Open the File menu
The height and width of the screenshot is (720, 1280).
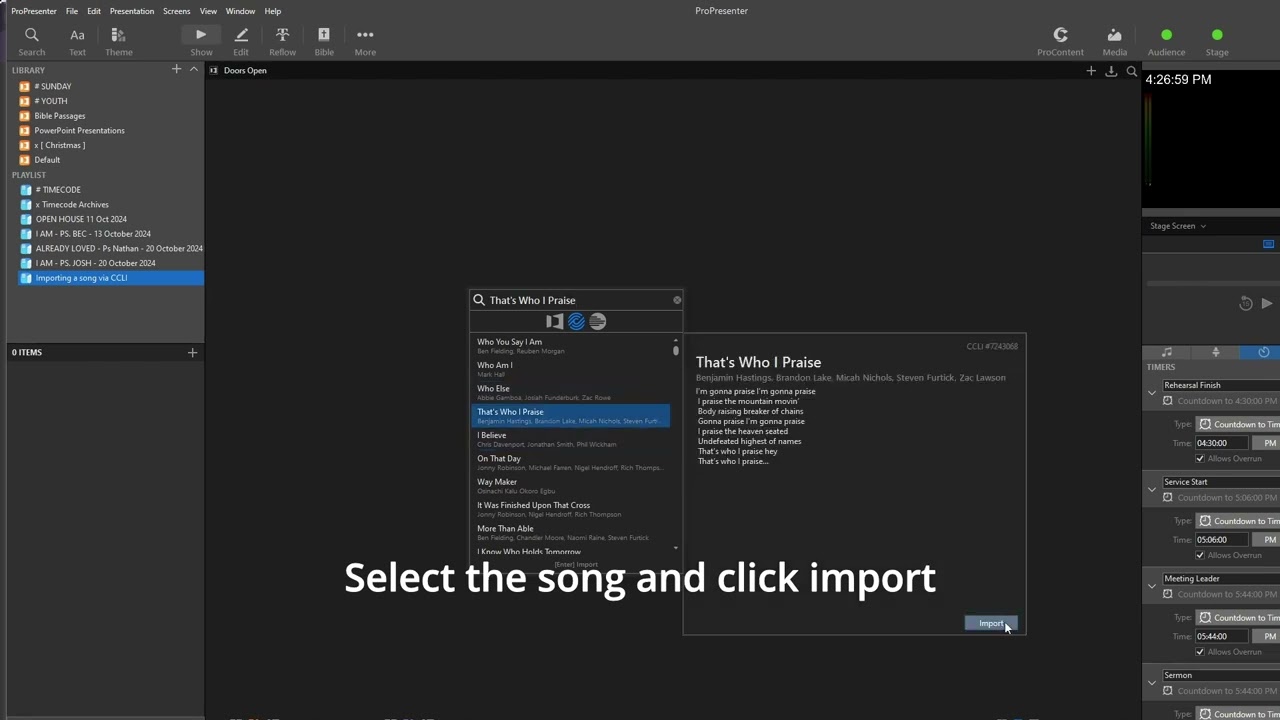(72, 11)
